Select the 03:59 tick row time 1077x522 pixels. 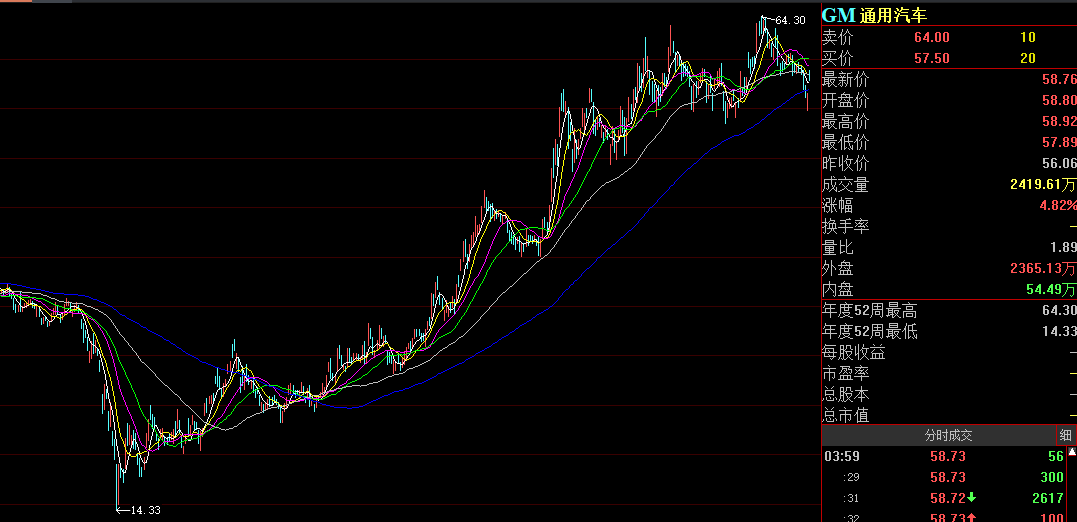[x=841, y=456]
